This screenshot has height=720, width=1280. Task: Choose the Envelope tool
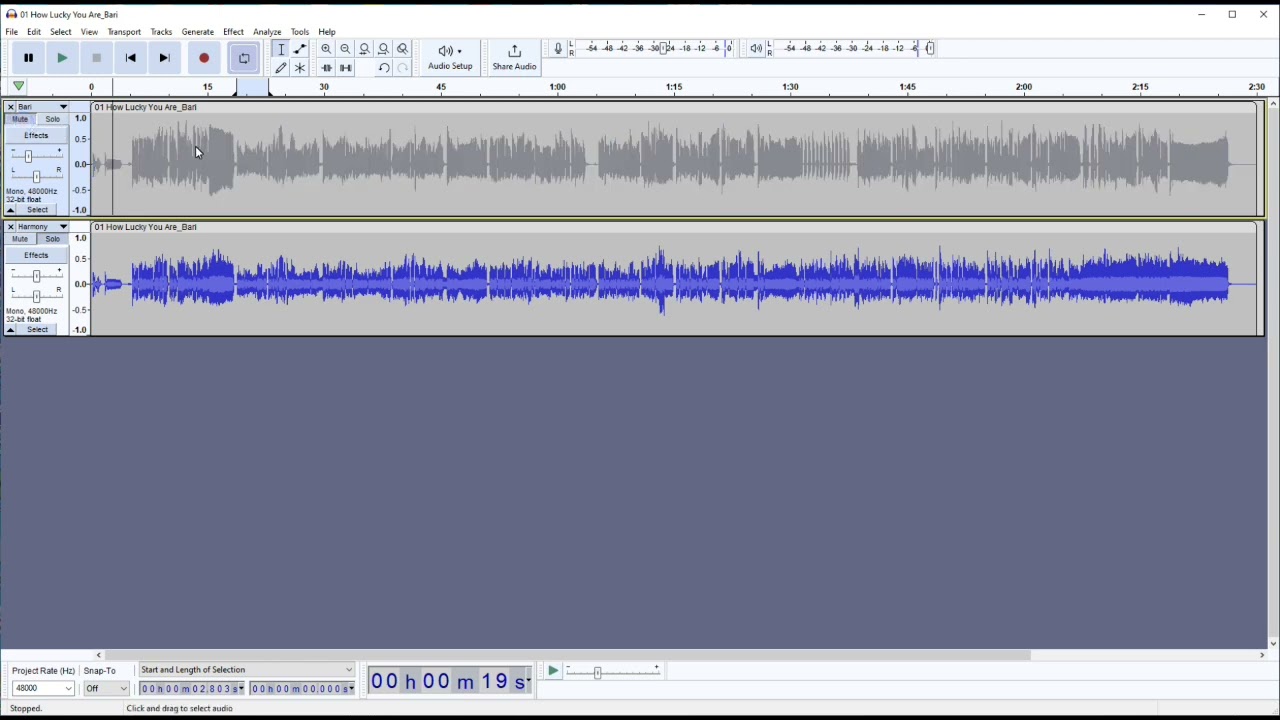tap(300, 49)
